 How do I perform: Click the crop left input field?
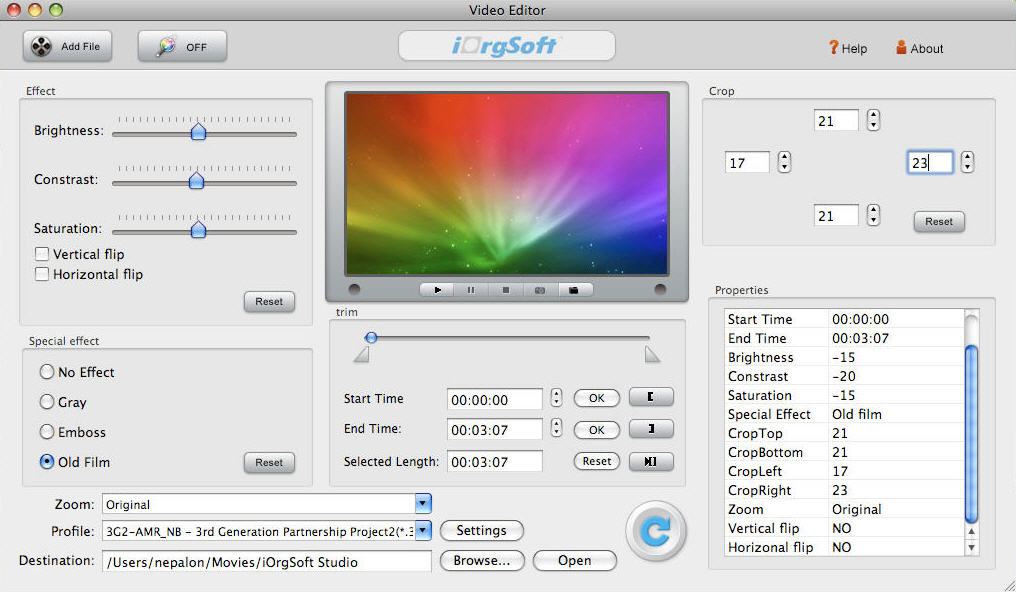pyautogui.click(x=747, y=163)
